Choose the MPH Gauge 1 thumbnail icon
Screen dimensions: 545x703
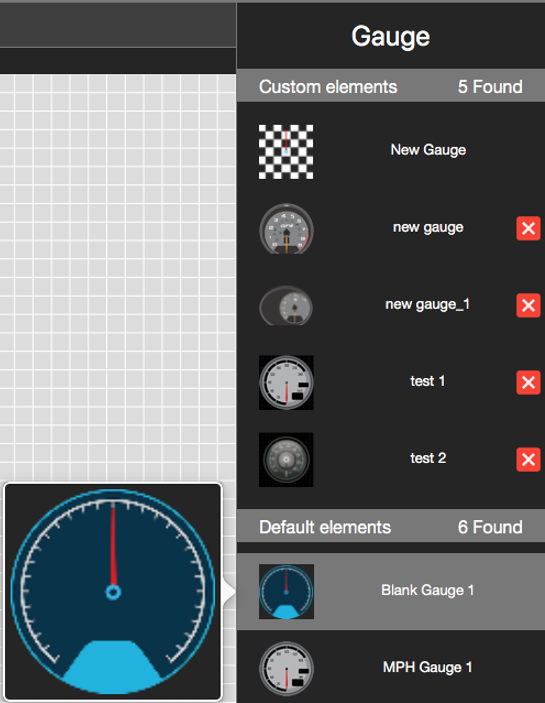click(286, 668)
